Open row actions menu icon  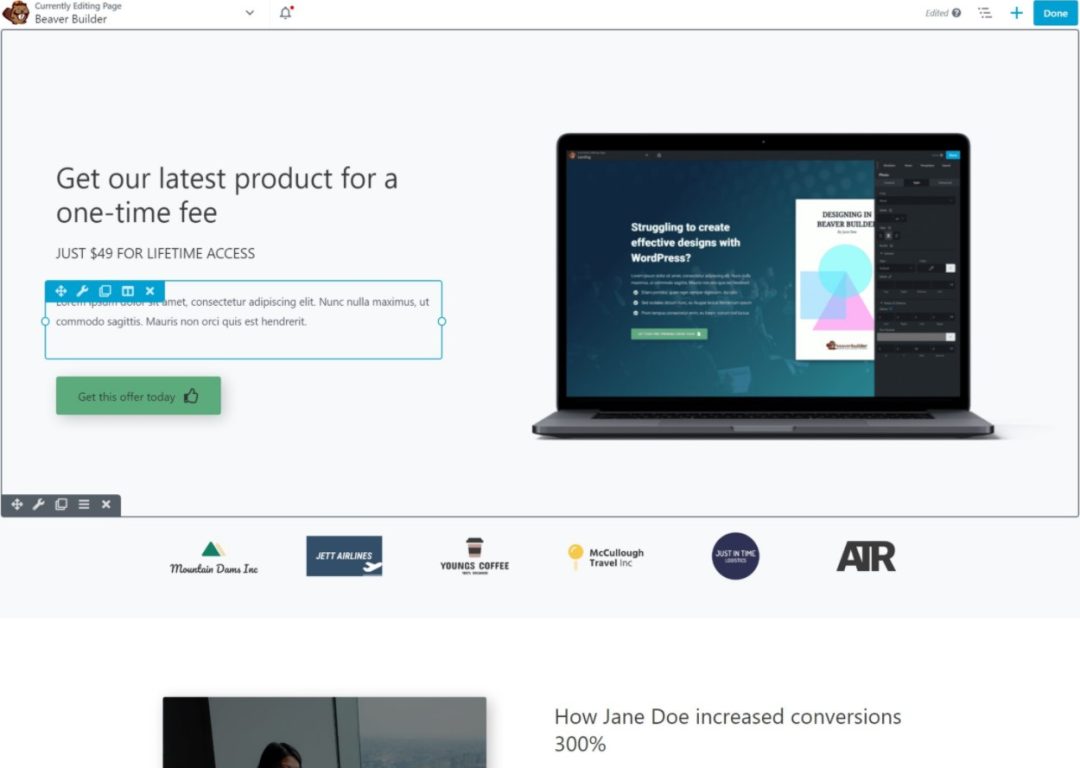(x=83, y=504)
